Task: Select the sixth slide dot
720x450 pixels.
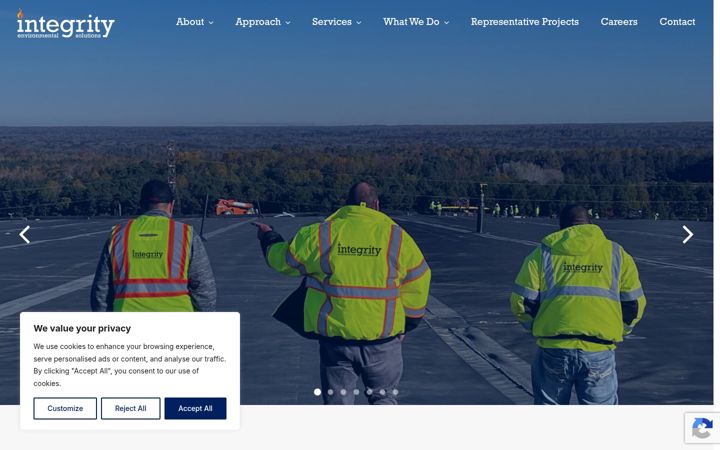Action: (x=382, y=392)
